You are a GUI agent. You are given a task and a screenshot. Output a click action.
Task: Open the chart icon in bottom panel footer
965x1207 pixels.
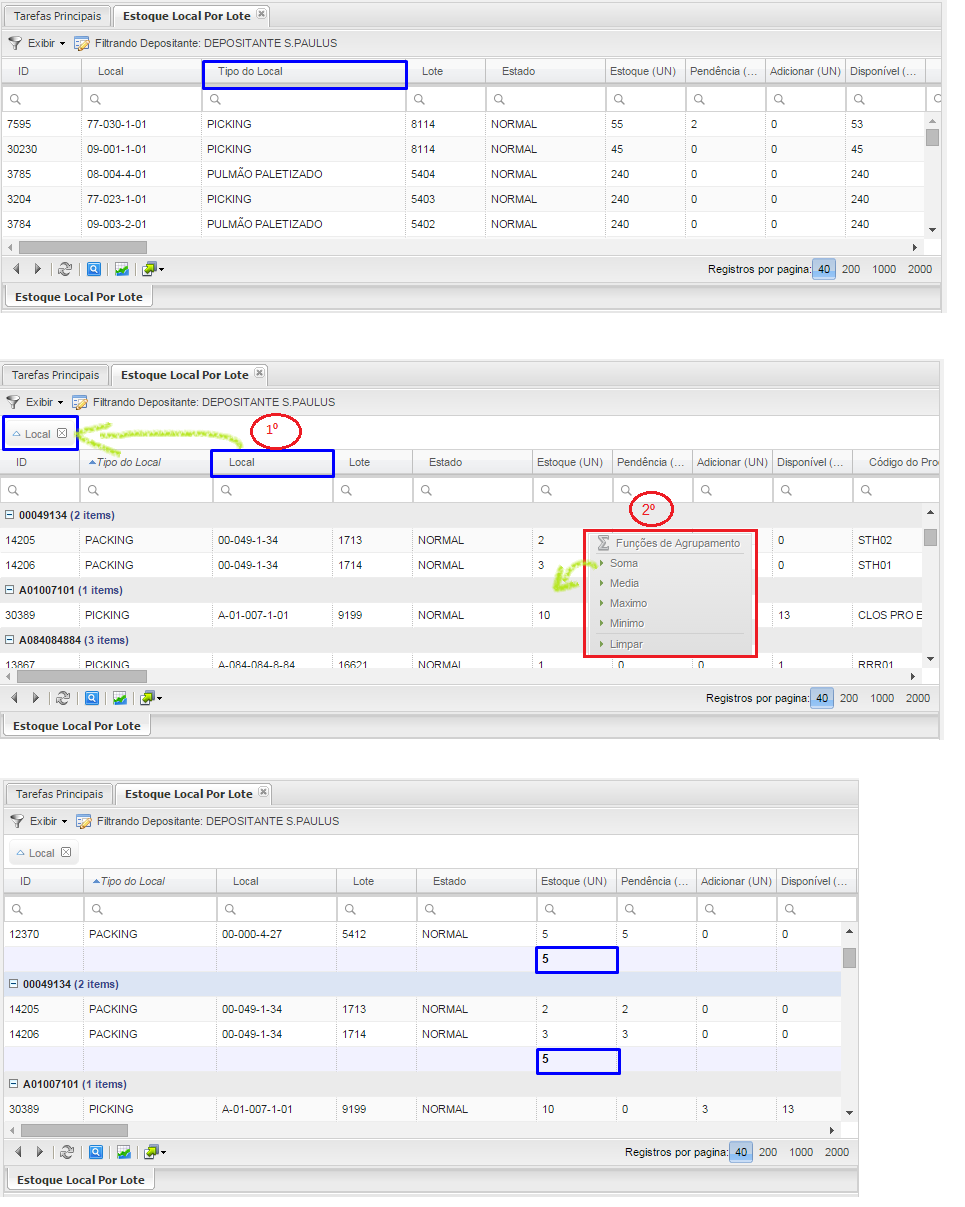click(x=124, y=1152)
